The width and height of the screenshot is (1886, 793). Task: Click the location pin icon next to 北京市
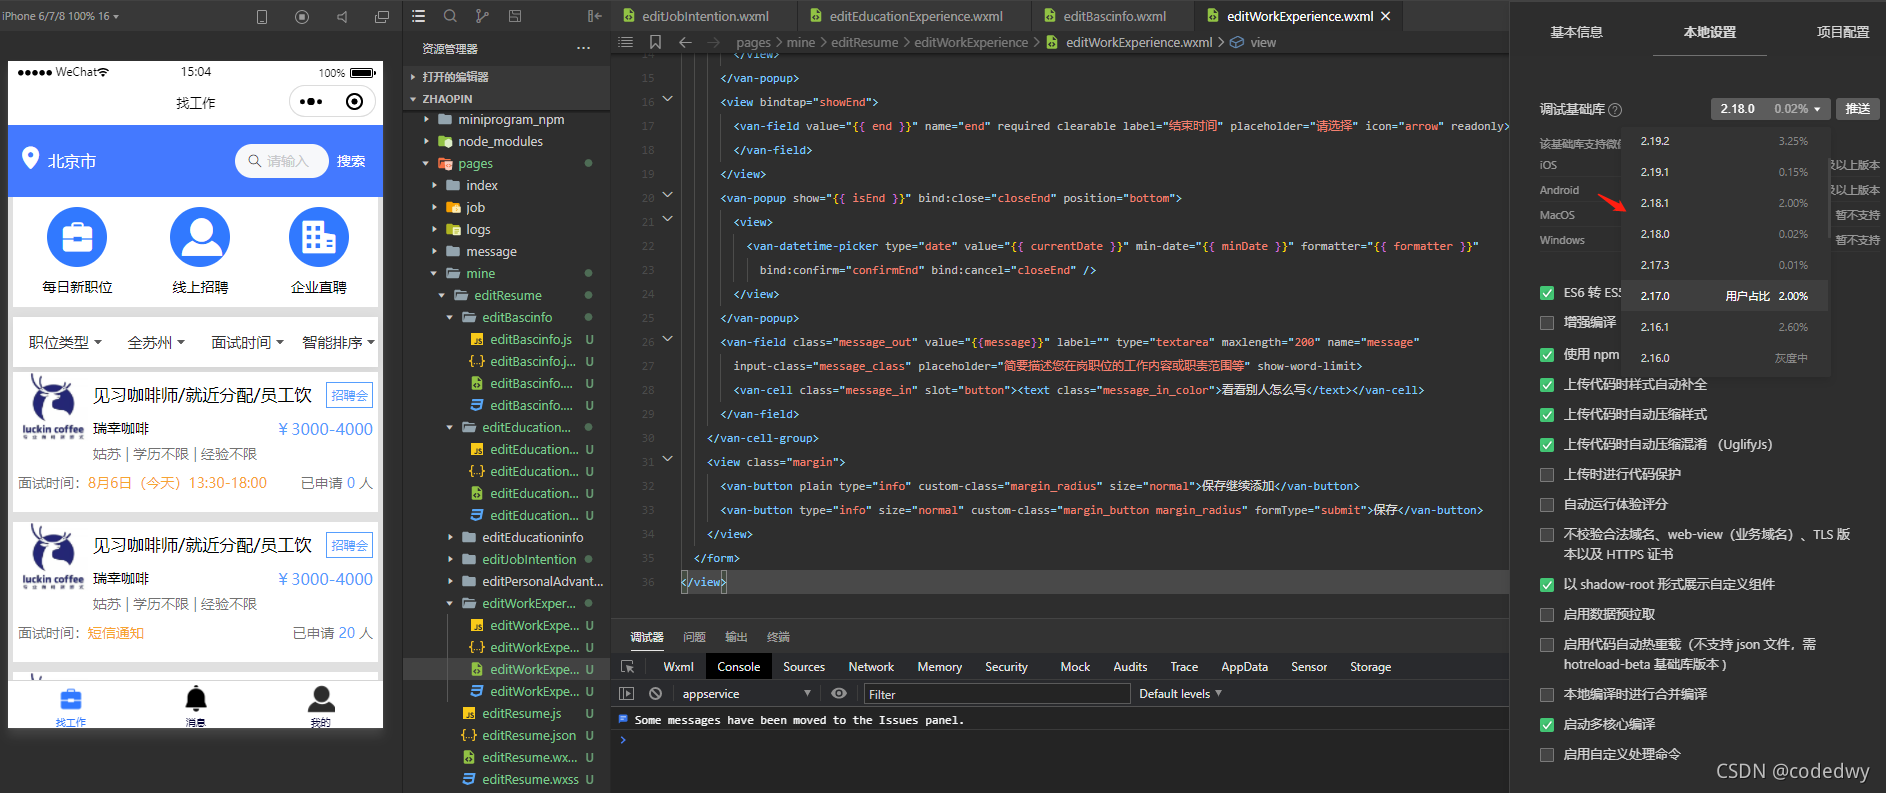point(30,158)
